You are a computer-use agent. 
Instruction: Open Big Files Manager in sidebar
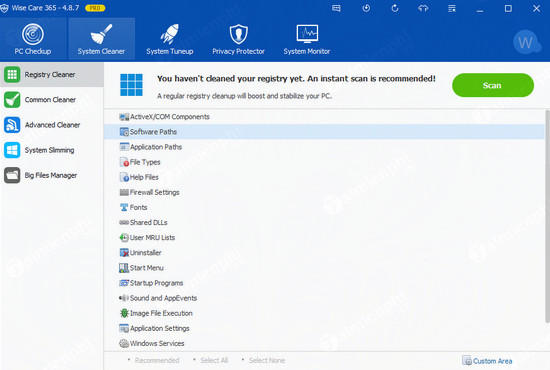click(52, 175)
